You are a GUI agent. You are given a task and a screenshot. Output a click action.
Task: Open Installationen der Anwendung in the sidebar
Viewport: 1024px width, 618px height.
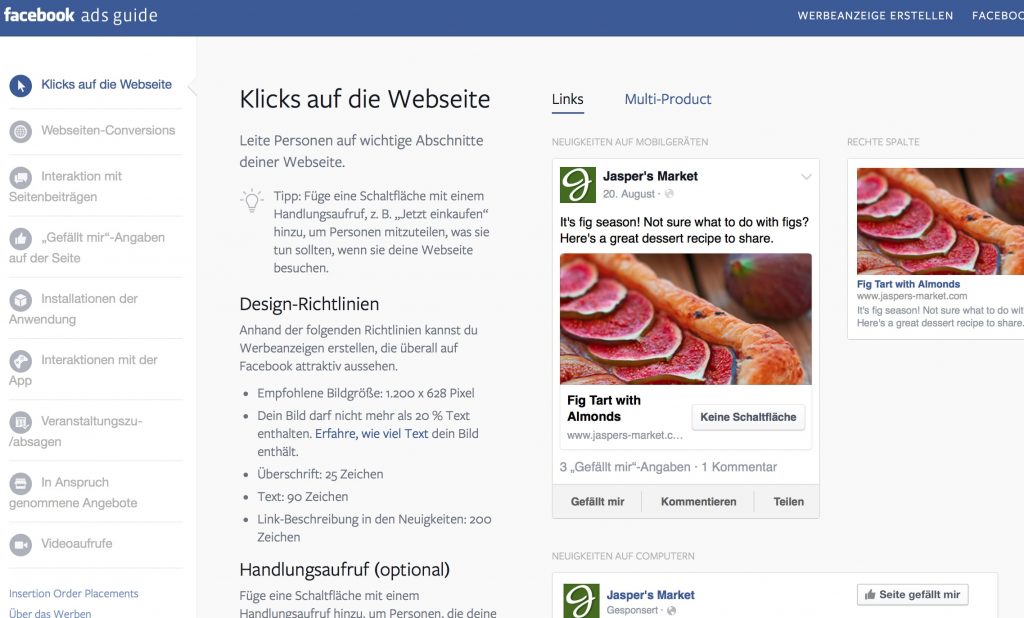pyautogui.click(x=73, y=309)
